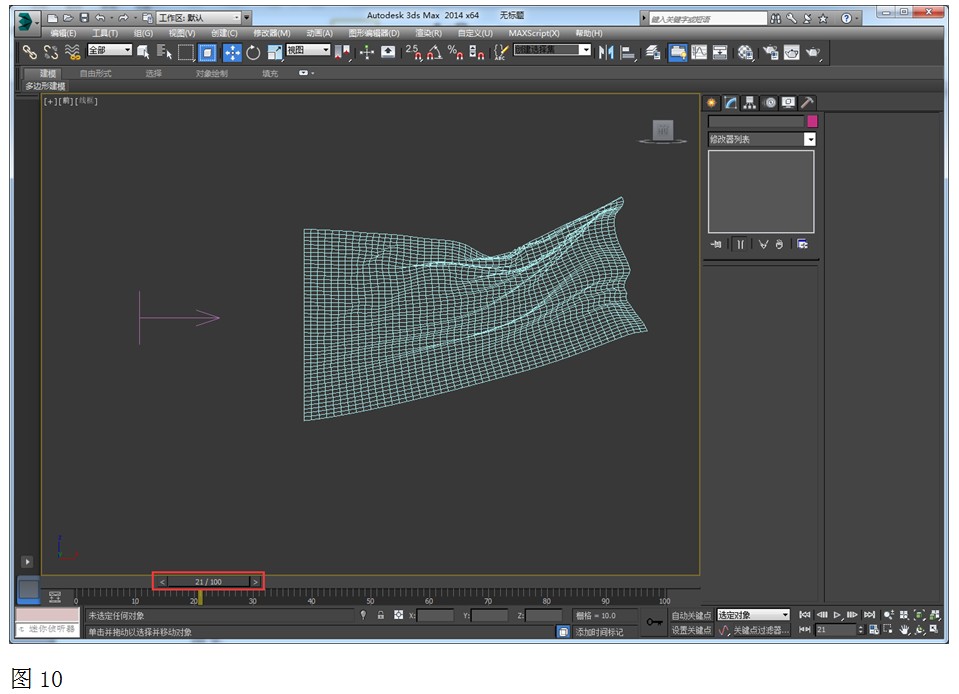
Task: Open the Rendered Frame Window icon
Action: (x=791, y=53)
